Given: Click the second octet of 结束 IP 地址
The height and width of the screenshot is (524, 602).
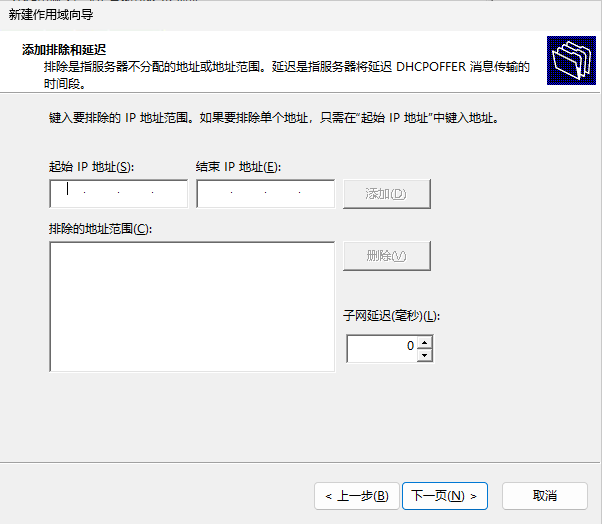Looking at the screenshot, I should pyautogui.click(x=249, y=194).
